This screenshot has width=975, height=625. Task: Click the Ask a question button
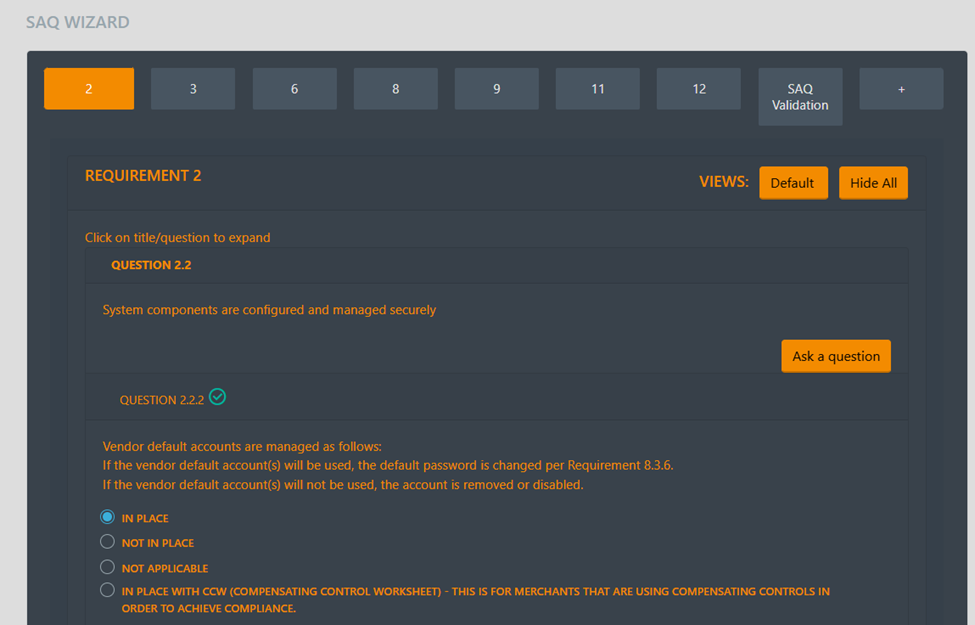(836, 356)
